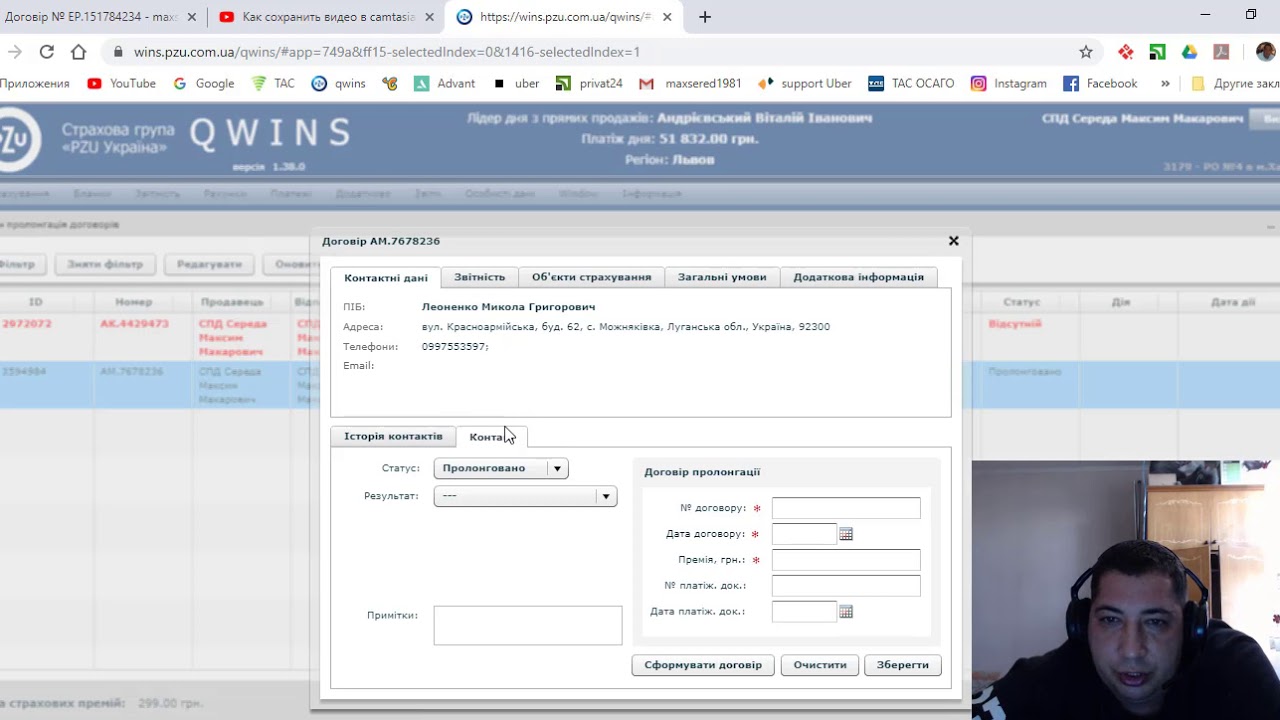
Task: Open the Facebook bookmark
Action: coord(1100,84)
